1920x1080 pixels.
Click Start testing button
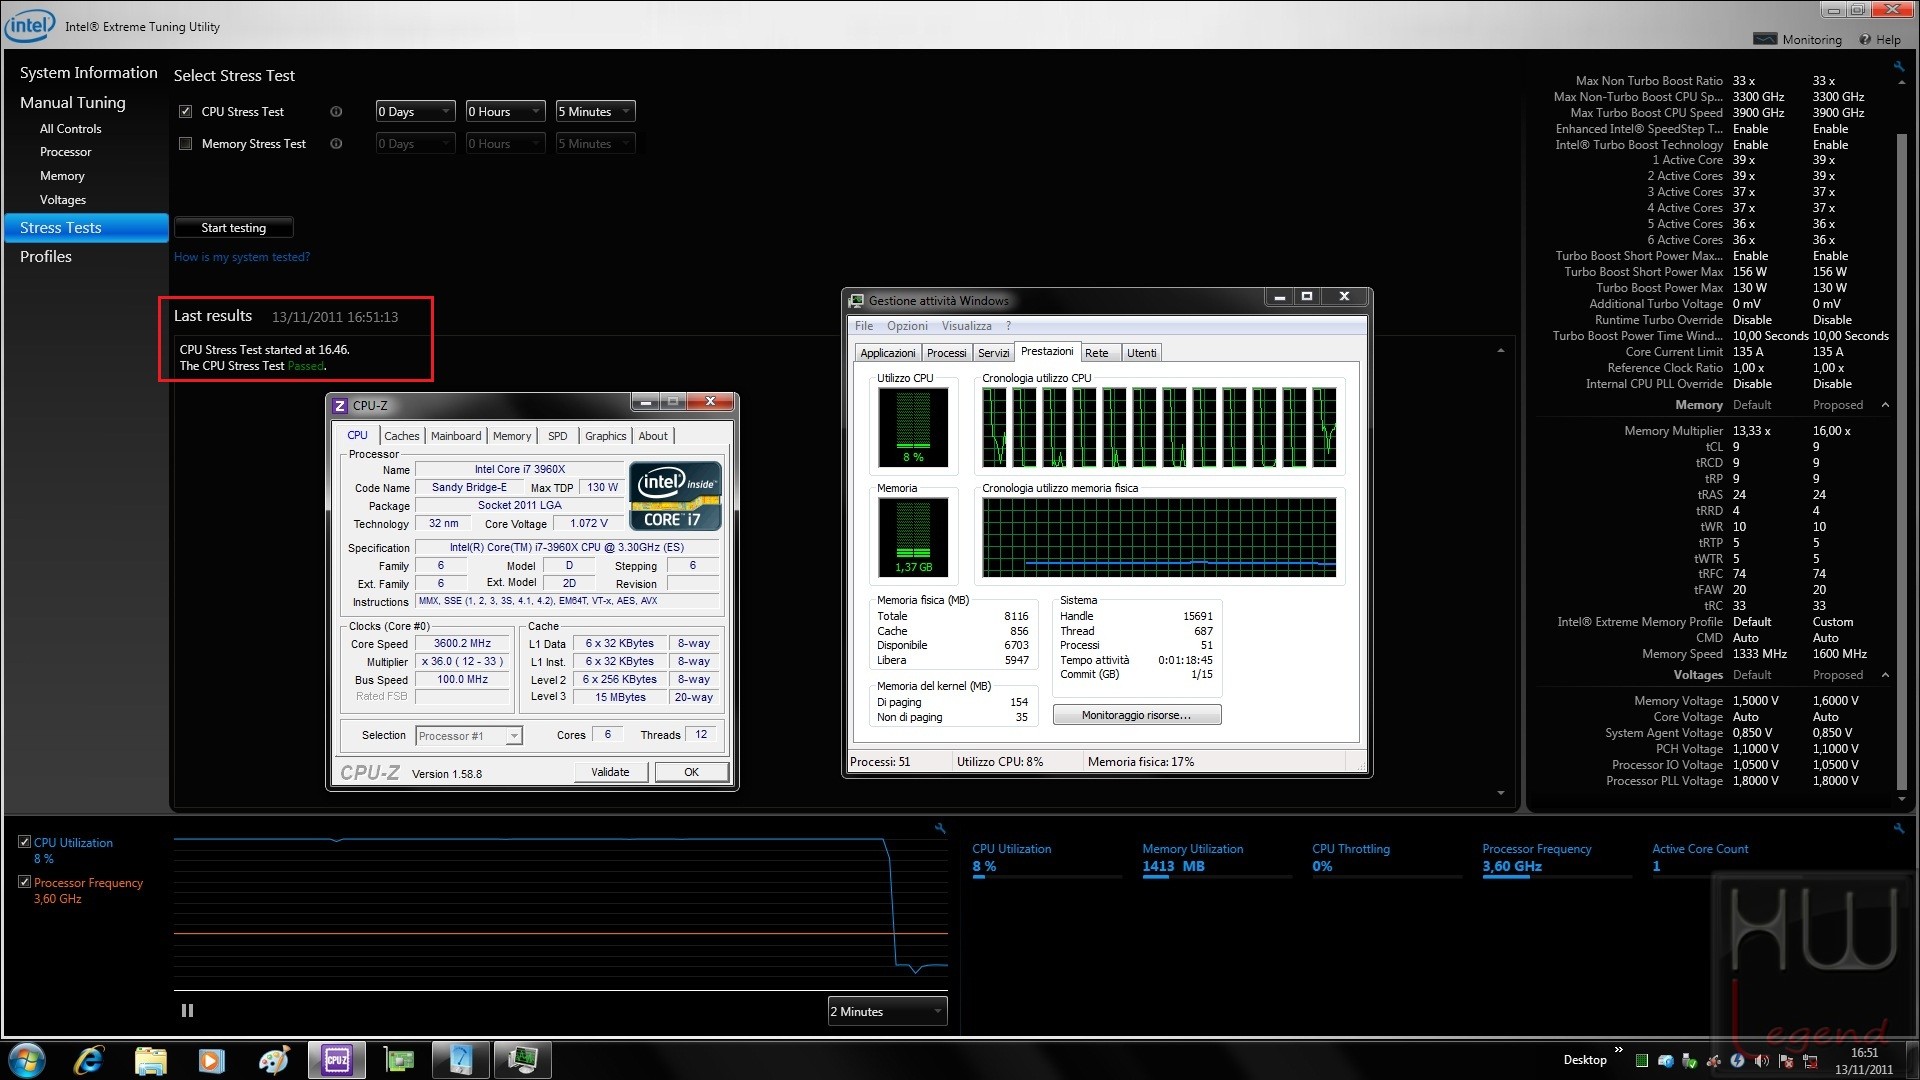[x=233, y=228]
